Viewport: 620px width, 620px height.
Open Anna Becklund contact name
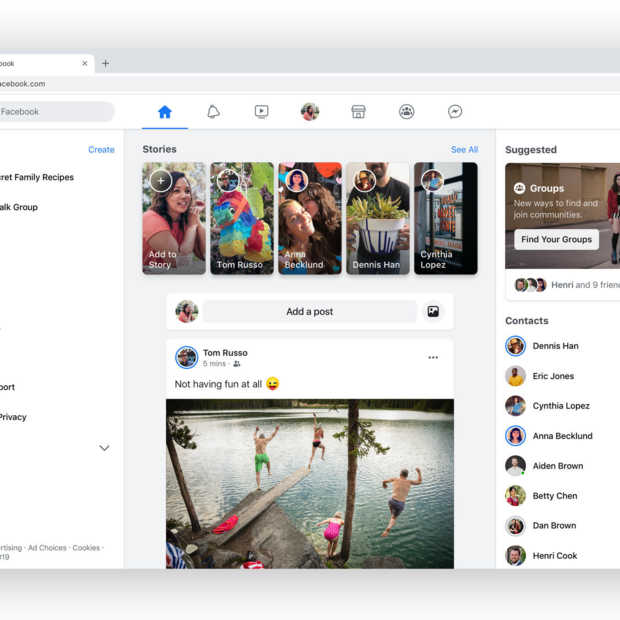pos(563,436)
